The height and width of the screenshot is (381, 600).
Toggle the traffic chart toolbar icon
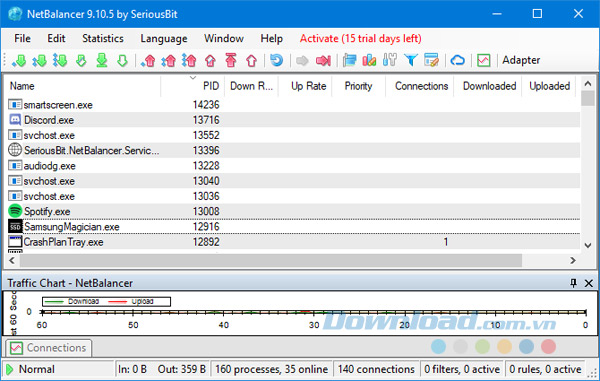(x=484, y=60)
